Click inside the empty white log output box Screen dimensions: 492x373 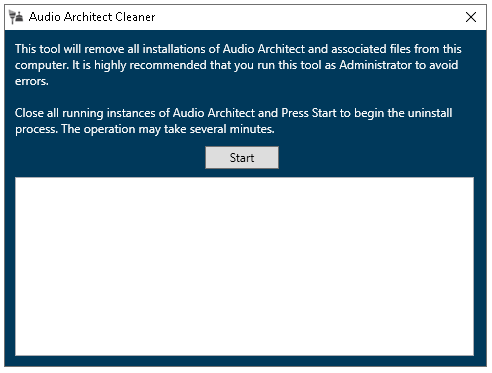click(244, 266)
